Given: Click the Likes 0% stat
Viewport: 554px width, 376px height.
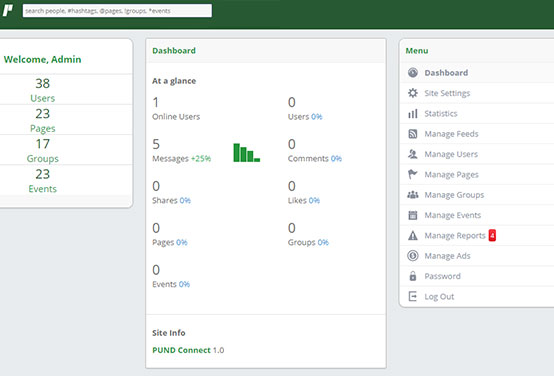Looking at the screenshot, I should tap(304, 200).
